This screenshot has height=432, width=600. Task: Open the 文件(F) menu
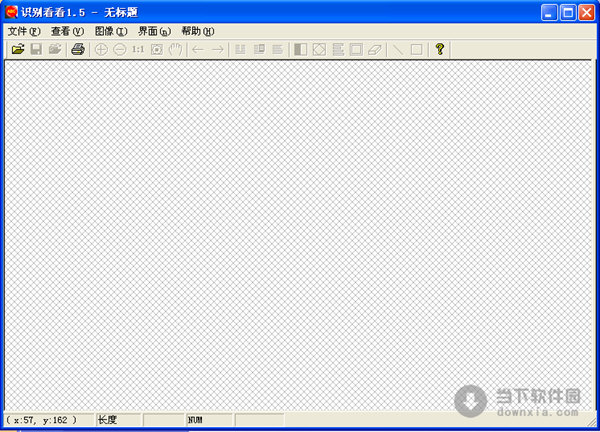click(x=24, y=31)
